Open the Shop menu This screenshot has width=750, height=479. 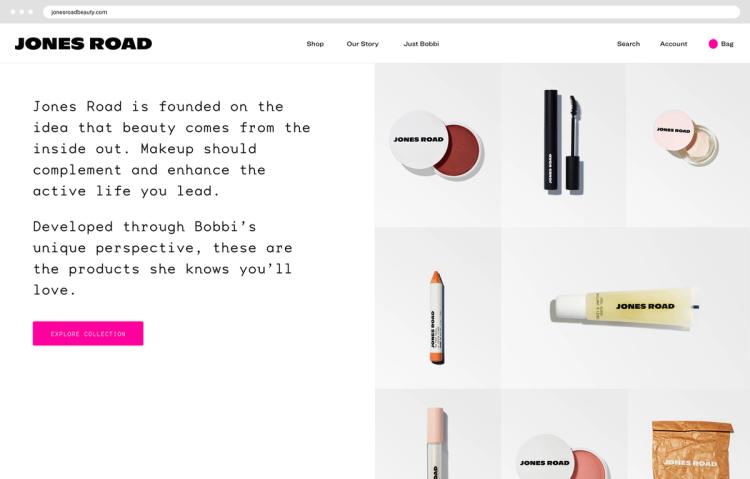pos(315,44)
